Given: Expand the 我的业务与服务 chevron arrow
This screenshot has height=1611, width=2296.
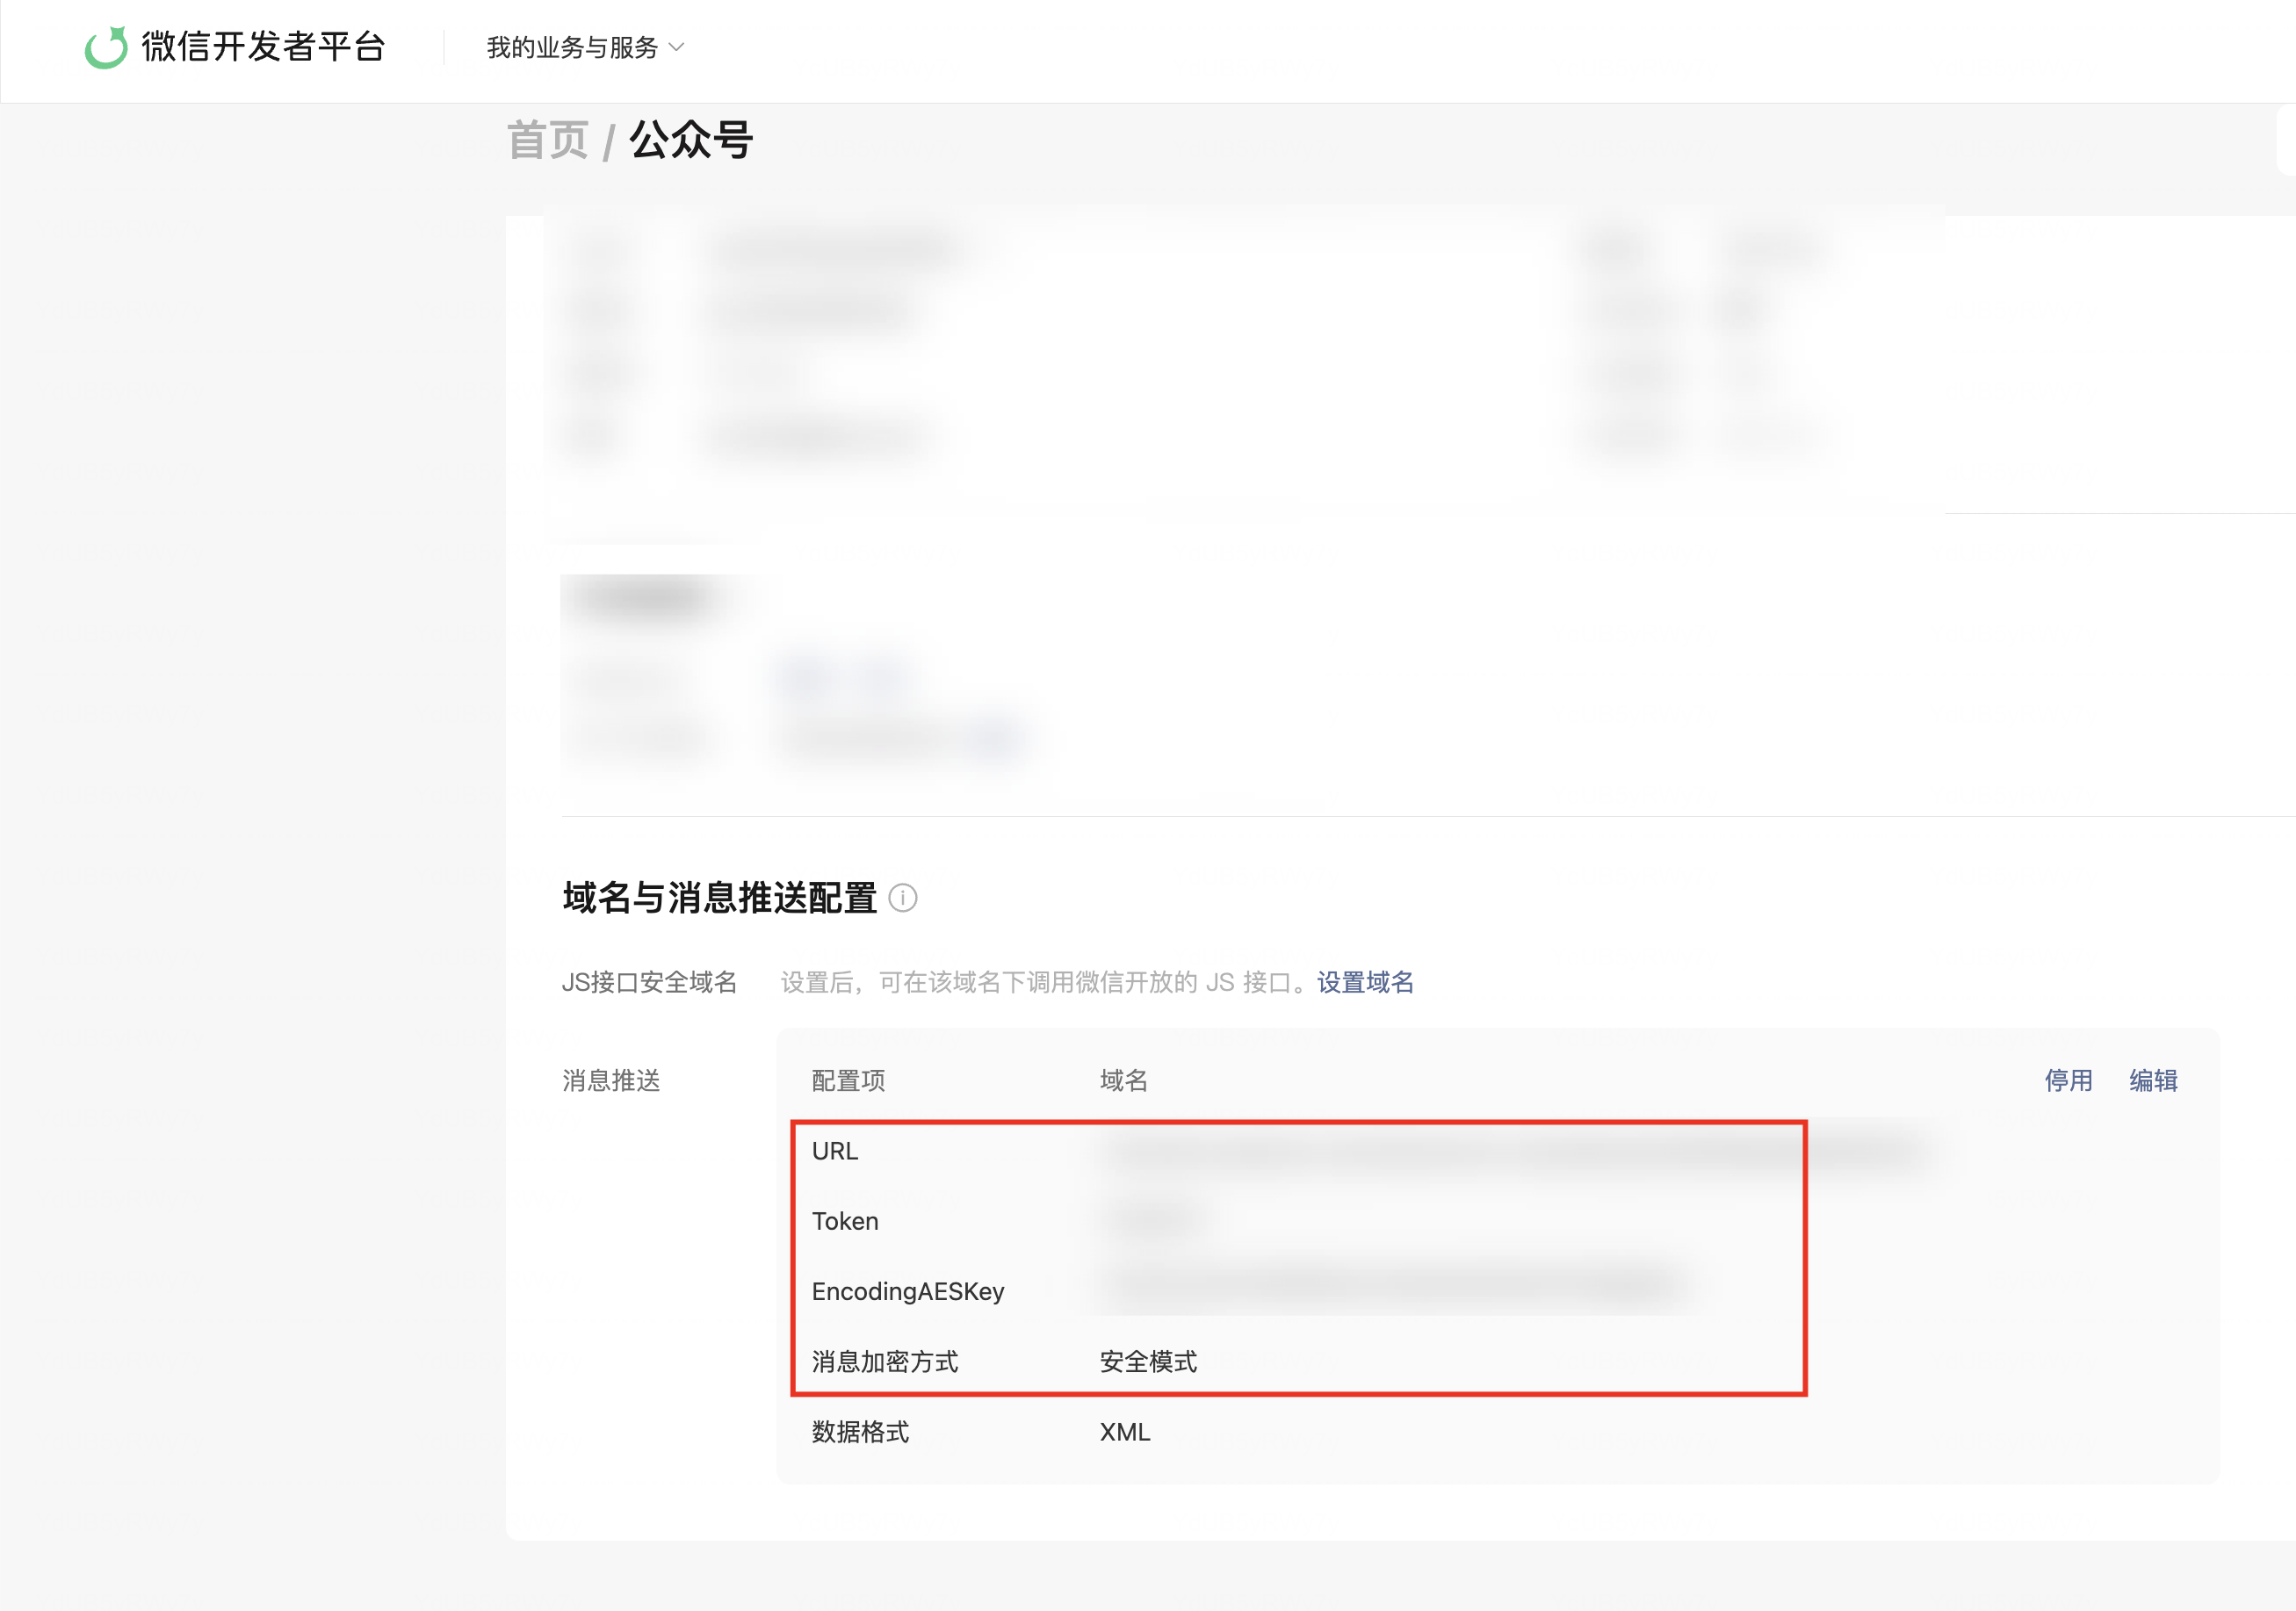Looking at the screenshot, I should pyautogui.click(x=677, y=47).
